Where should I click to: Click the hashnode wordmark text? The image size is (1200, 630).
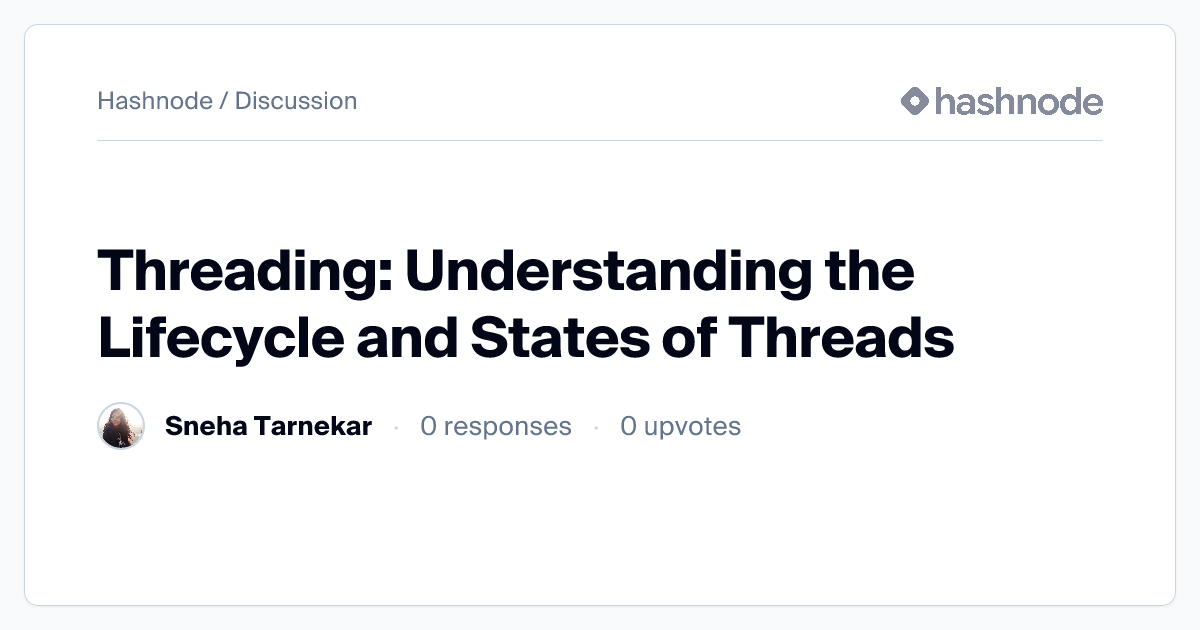(x=1018, y=101)
